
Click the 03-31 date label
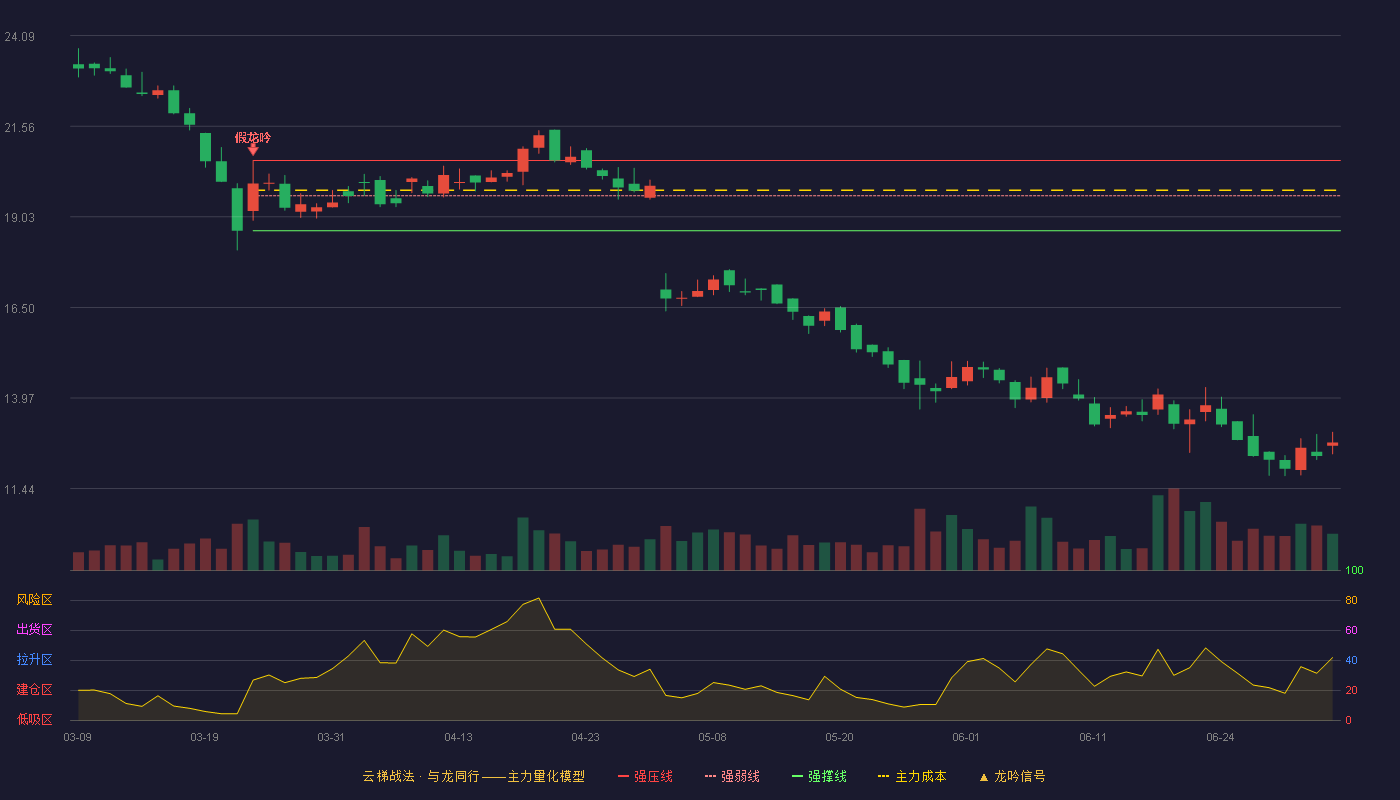[331, 737]
